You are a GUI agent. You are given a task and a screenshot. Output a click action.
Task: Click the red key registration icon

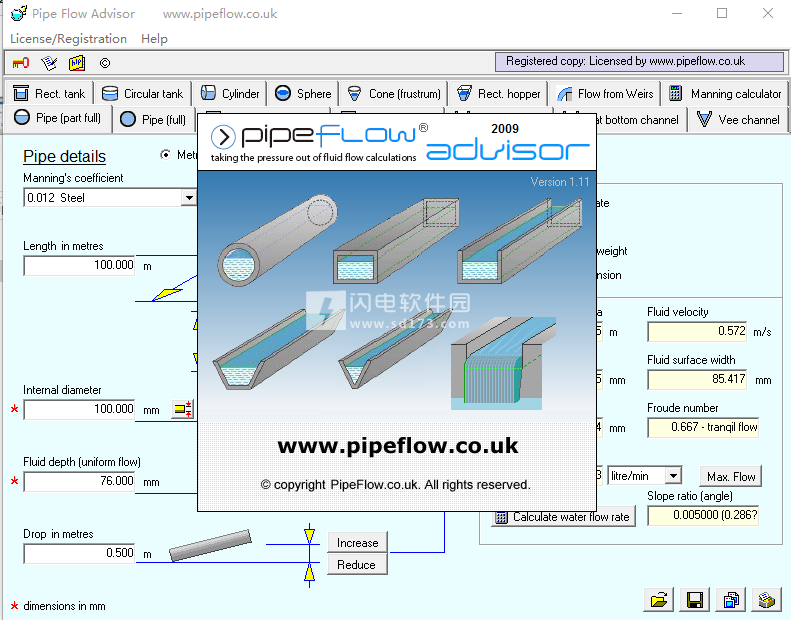point(21,63)
